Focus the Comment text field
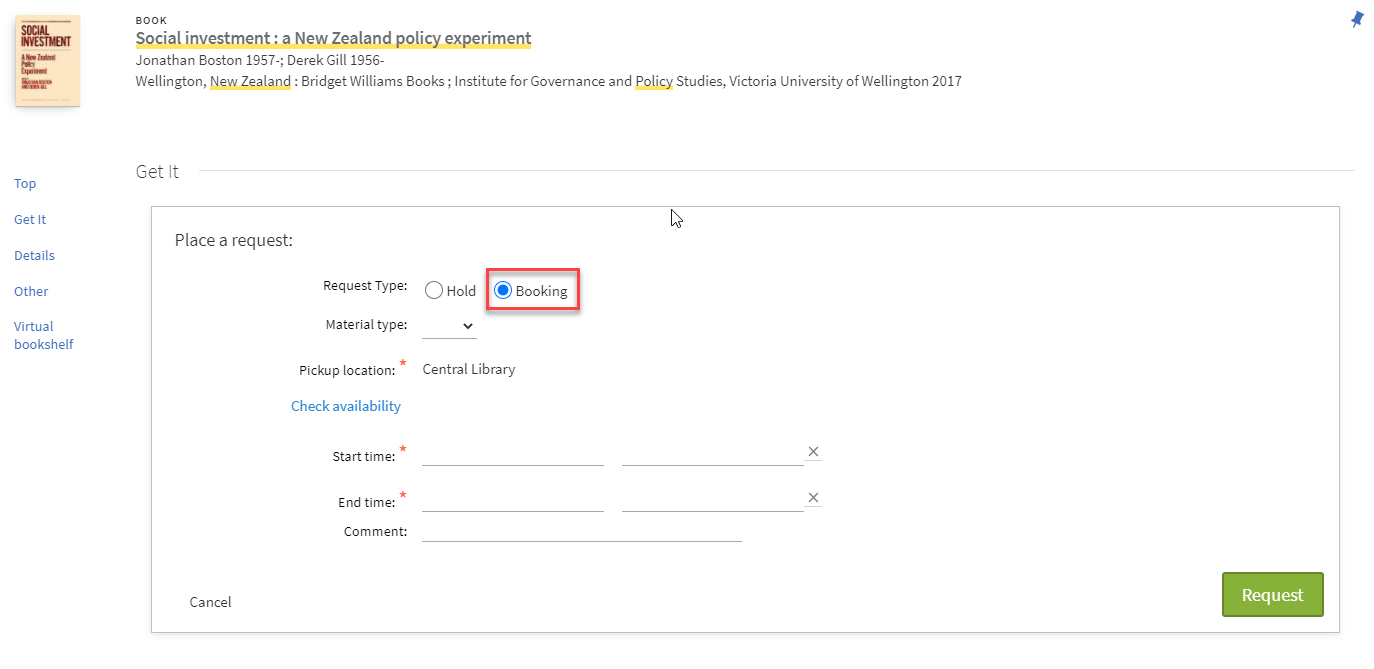This screenshot has width=1374, height=669. pyautogui.click(x=581, y=531)
